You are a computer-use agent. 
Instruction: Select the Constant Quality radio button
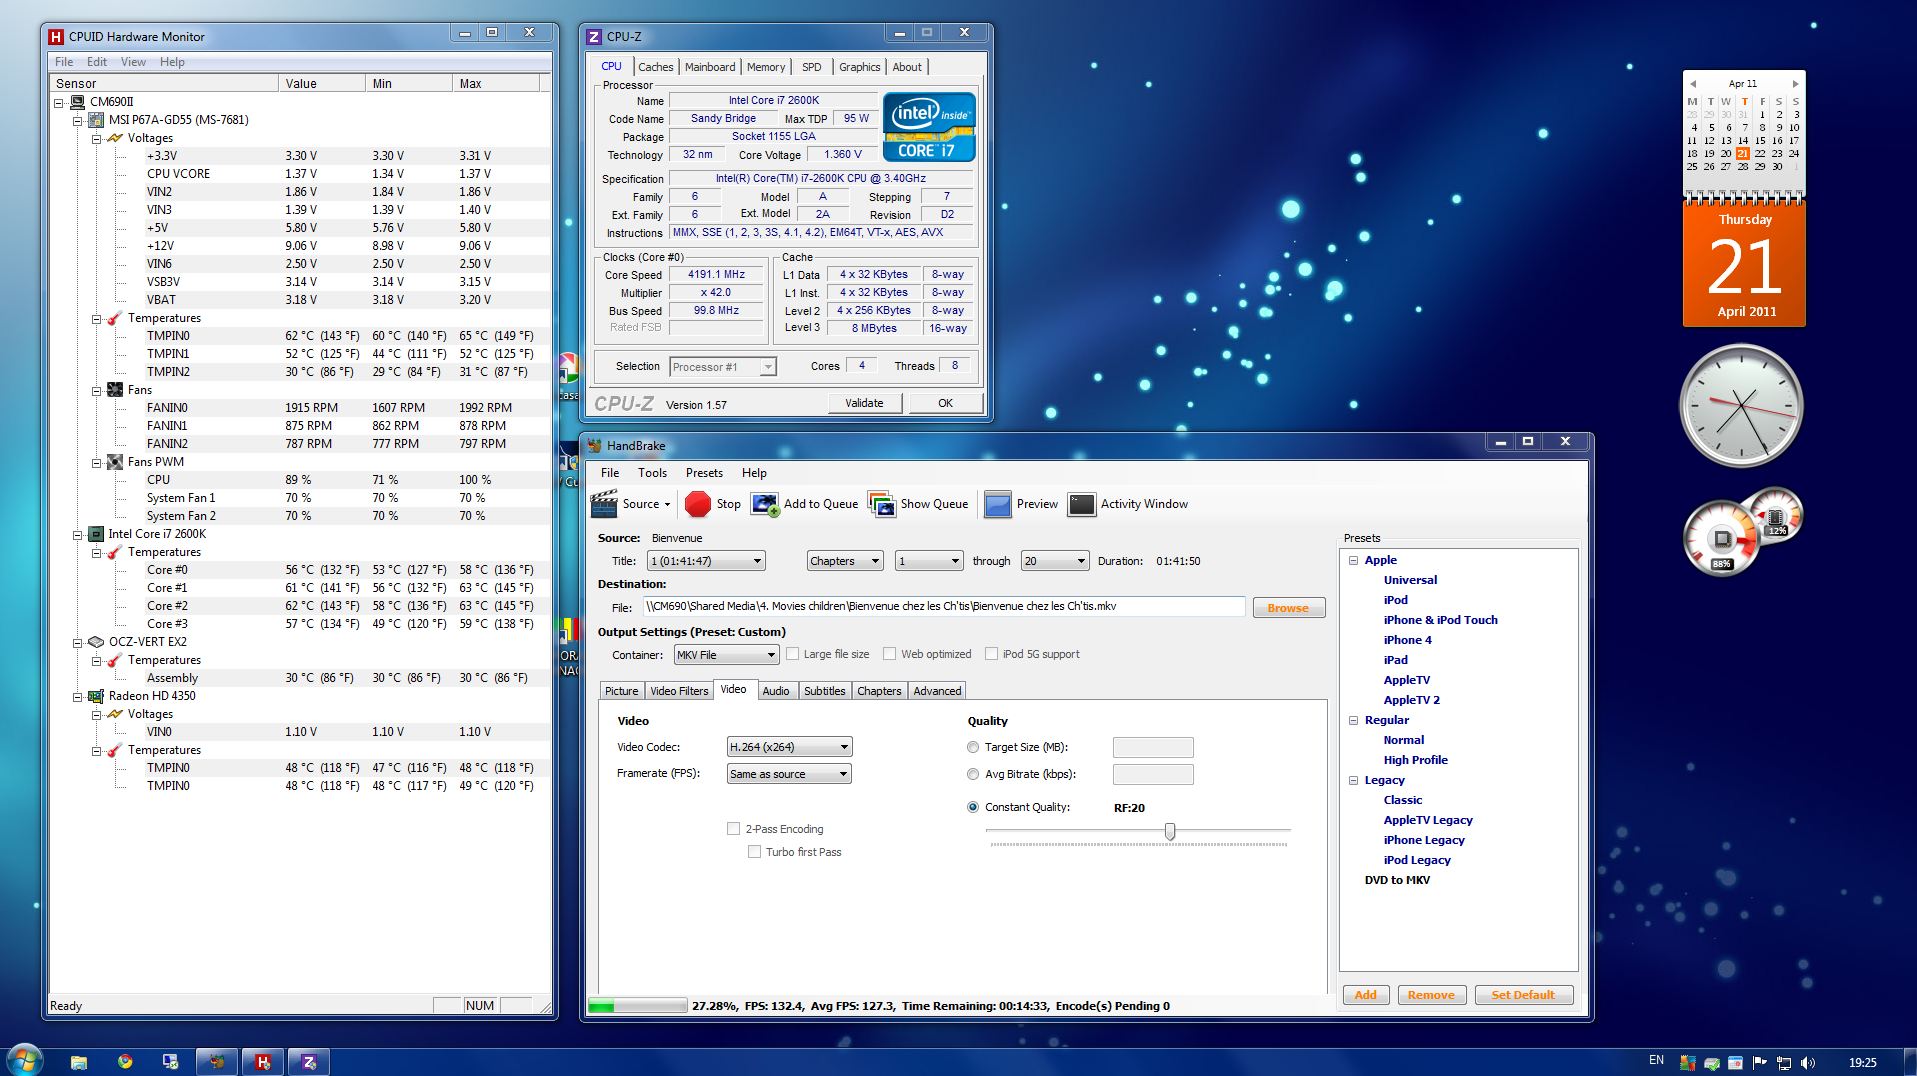click(x=973, y=807)
